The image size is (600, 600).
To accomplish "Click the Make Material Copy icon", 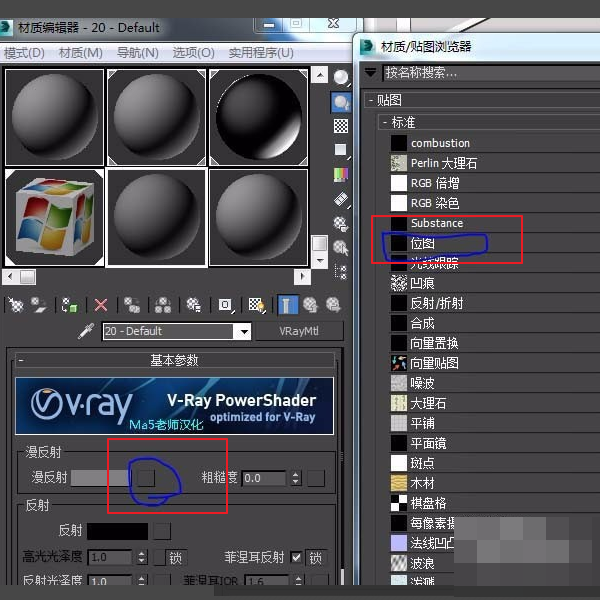I will 132,305.
